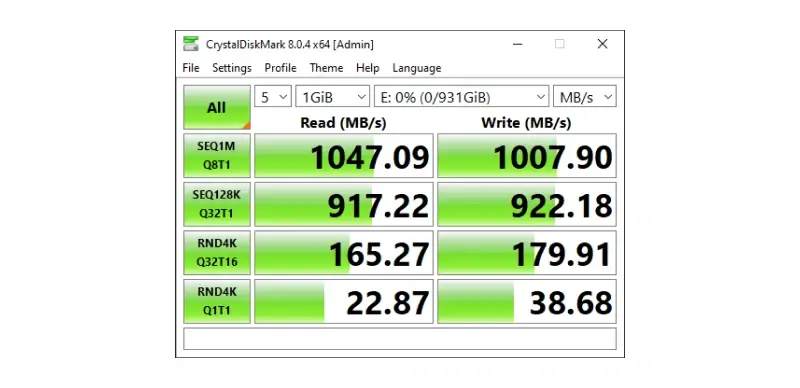
Task: Open the test size dropdown showing 1GiB
Action: 333,96
